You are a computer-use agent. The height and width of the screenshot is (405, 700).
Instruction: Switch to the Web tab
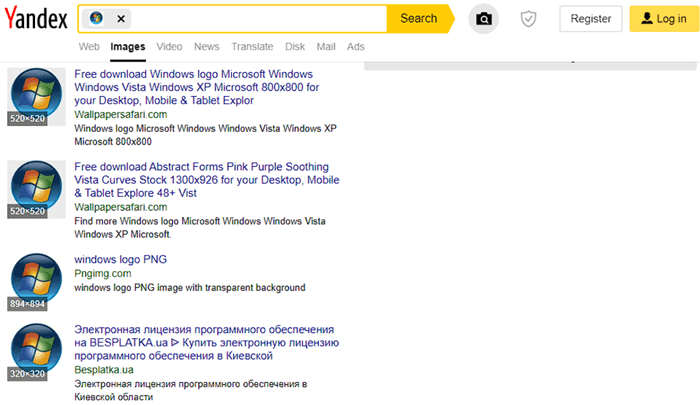89,46
